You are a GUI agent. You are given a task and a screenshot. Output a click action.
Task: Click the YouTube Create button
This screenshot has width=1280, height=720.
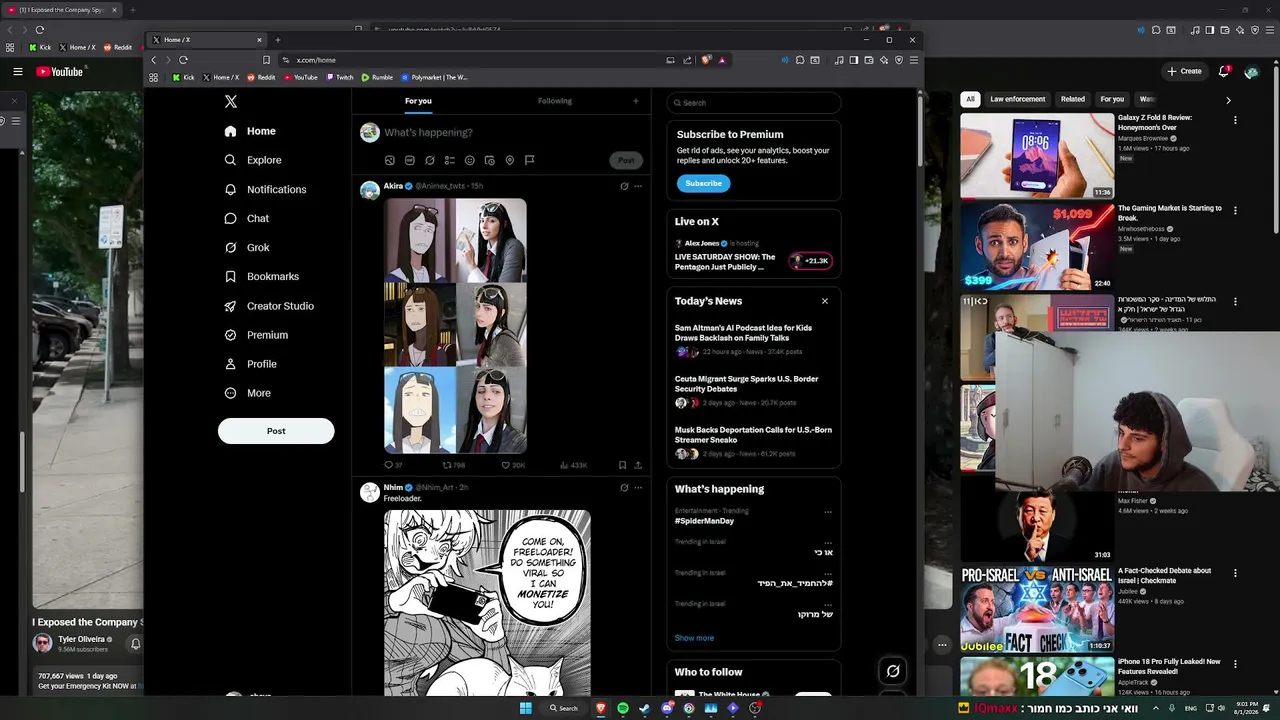tap(1184, 71)
